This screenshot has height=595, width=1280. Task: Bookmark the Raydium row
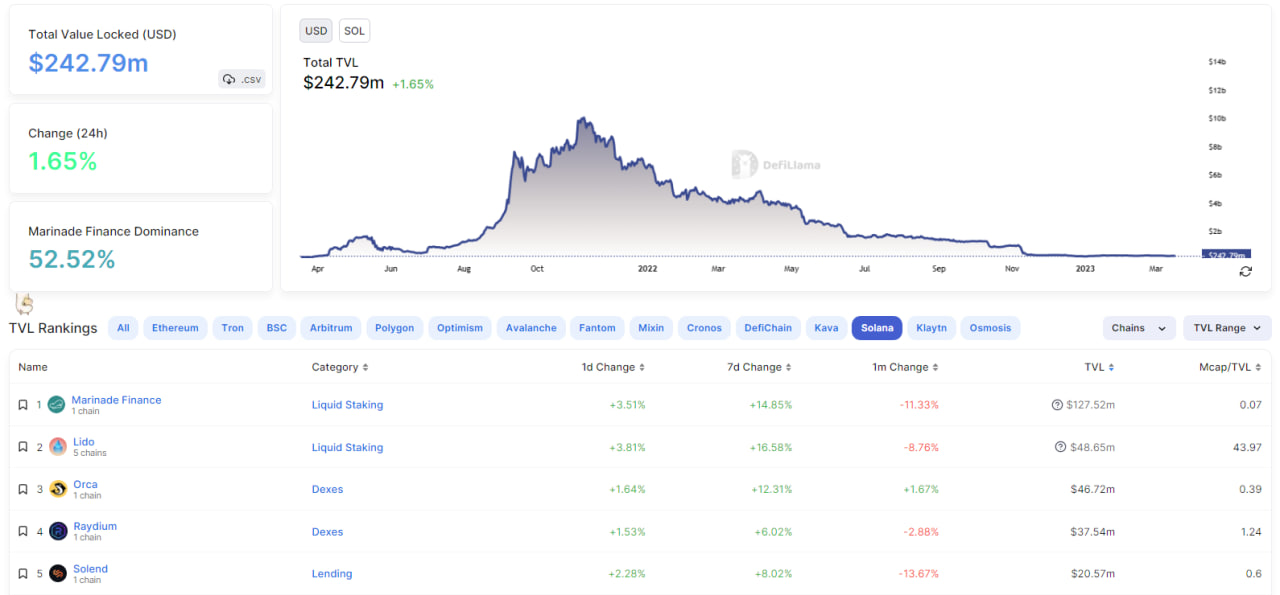(23, 531)
